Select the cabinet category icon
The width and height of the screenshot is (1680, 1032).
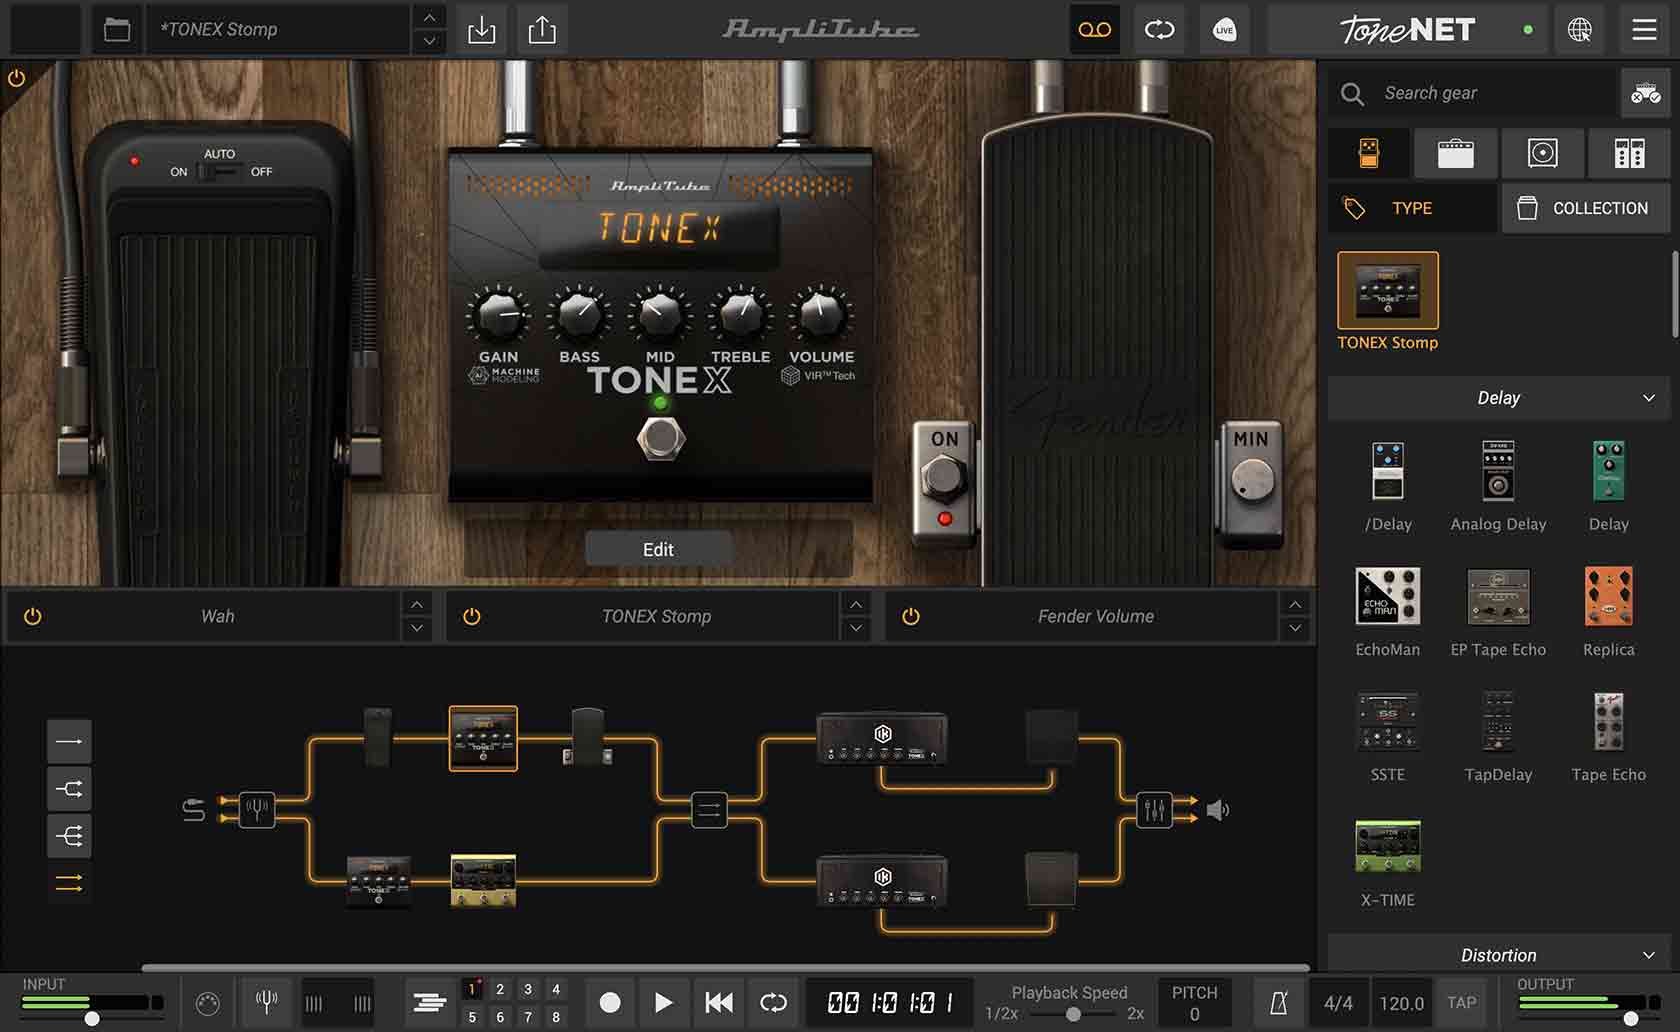pyautogui.click(x=1542, y=153)
